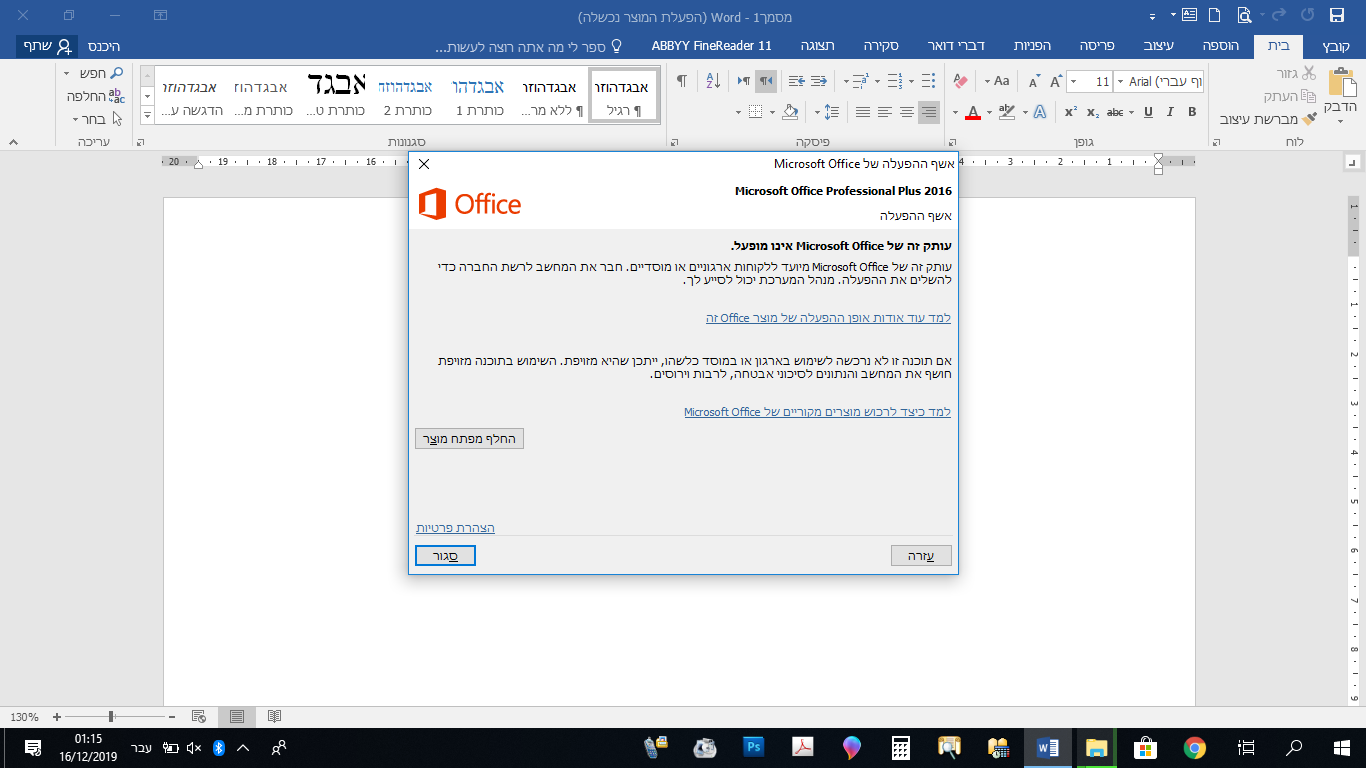Image resolution: width=1366 pixels, height=768 pixels.
Task: Click the Clear All Formatting eraser icon
Action: point(961,81)
